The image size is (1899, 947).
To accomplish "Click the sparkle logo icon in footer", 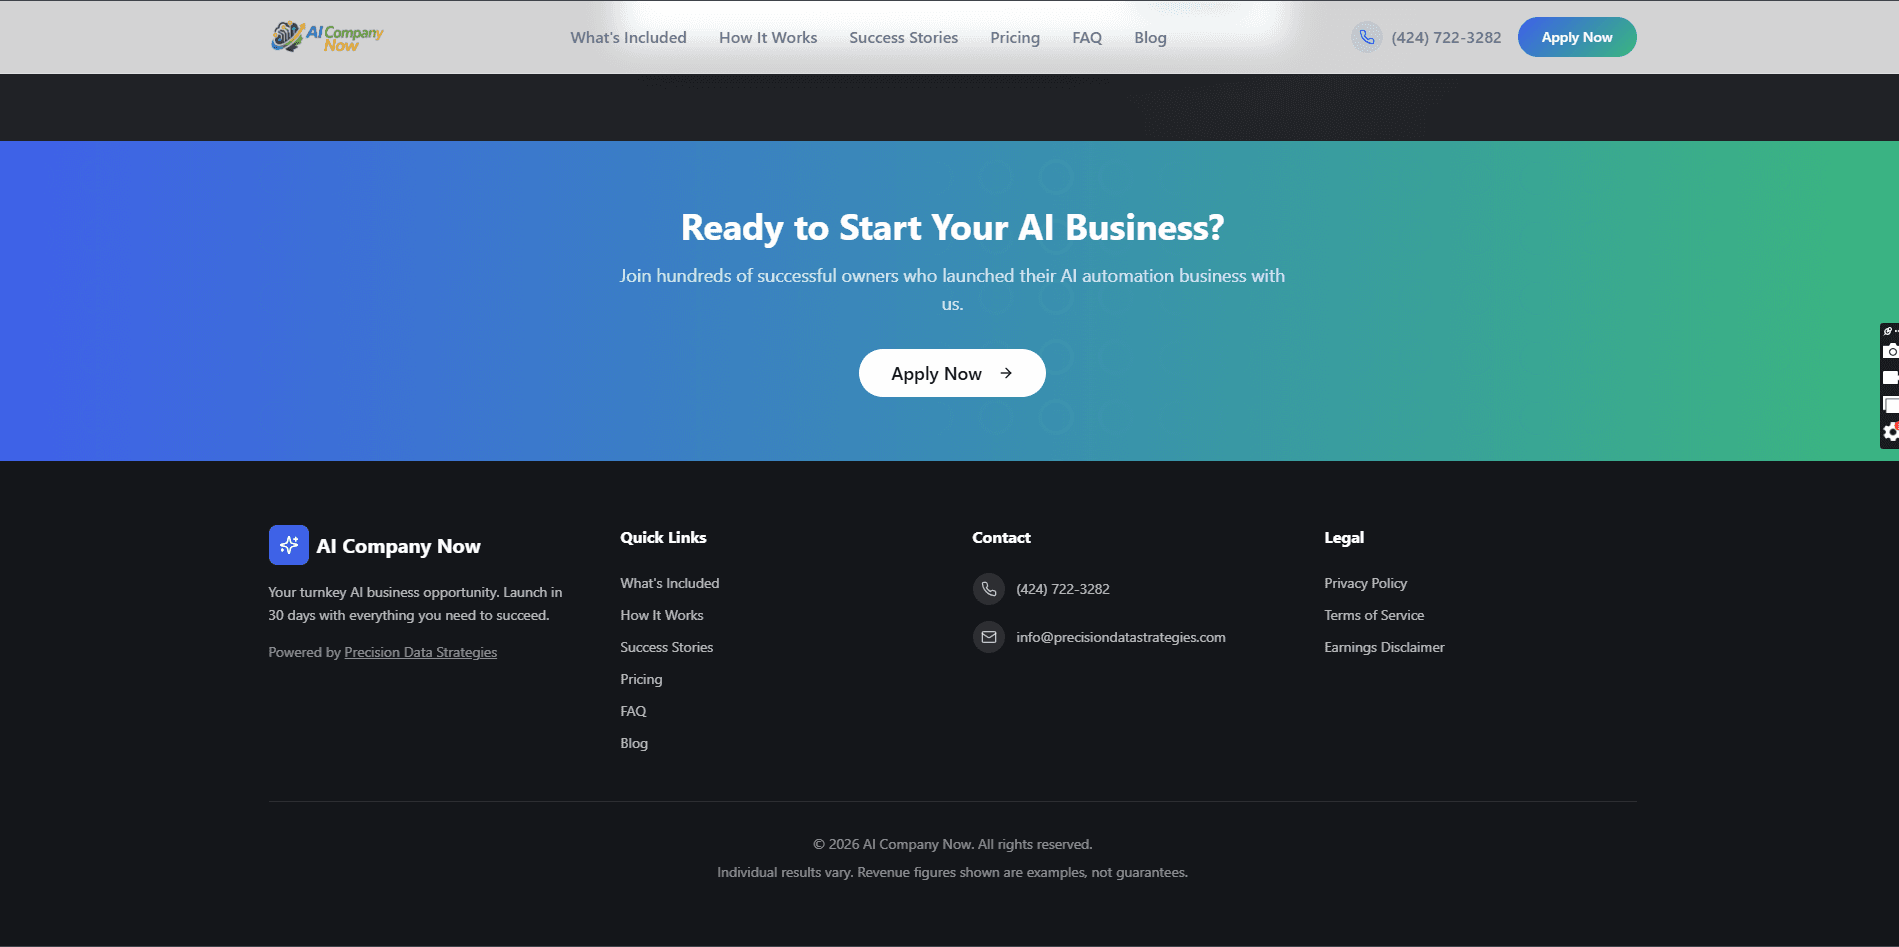I will point(288,545).
